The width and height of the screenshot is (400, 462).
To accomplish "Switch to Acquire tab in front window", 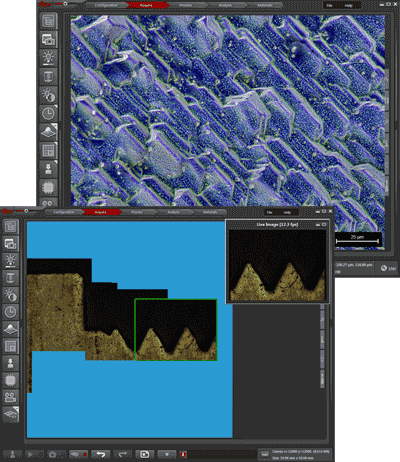I will pos(101,212).
